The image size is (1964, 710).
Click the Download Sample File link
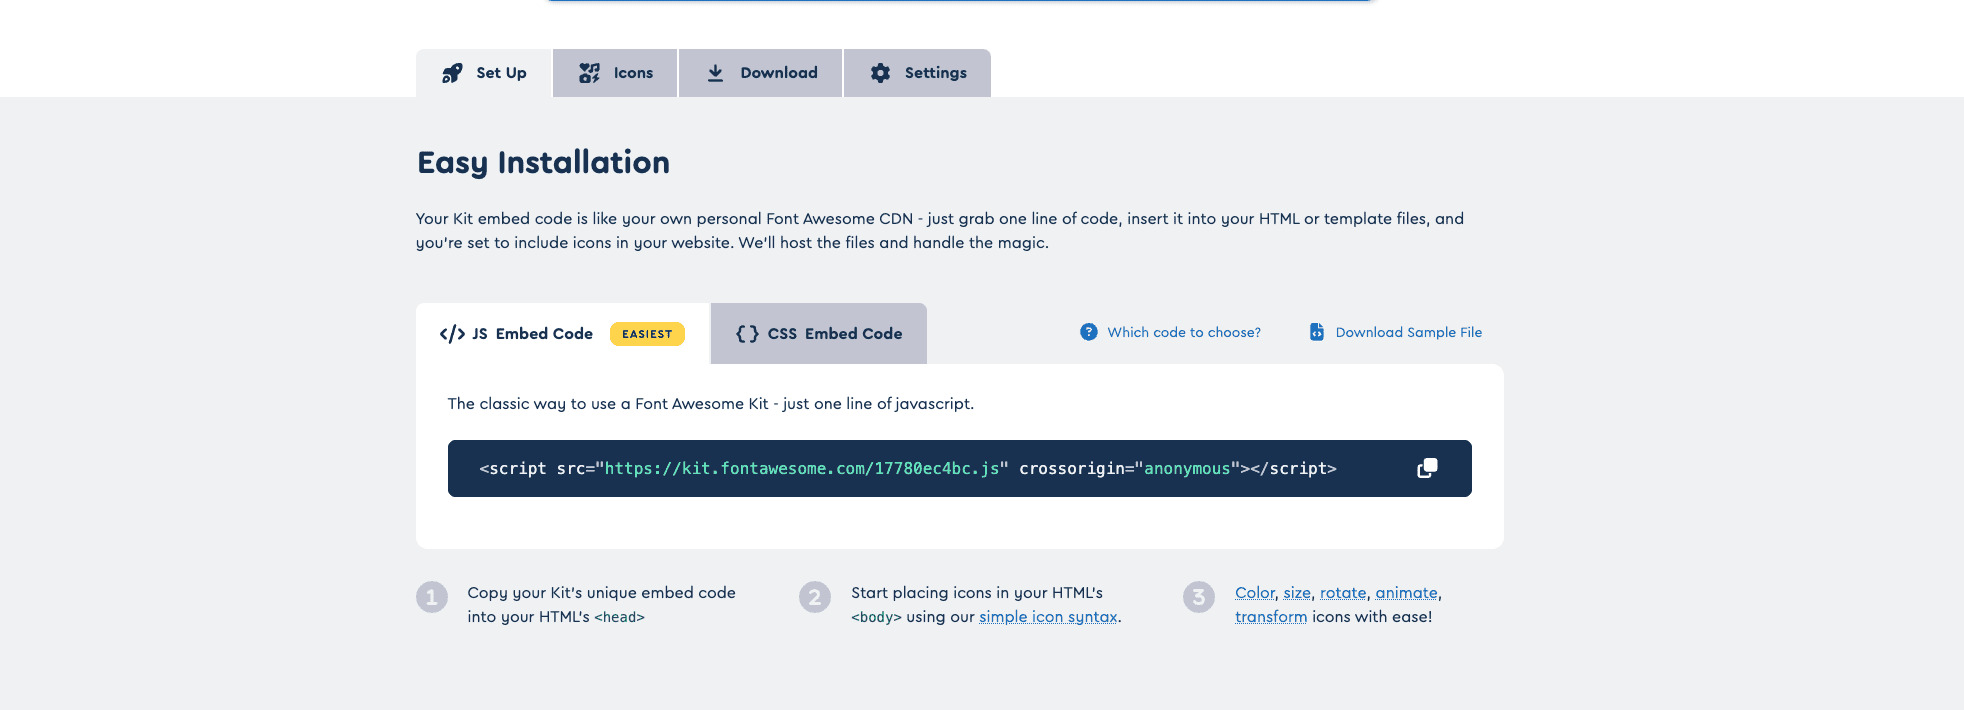(x=1408, y=332)
